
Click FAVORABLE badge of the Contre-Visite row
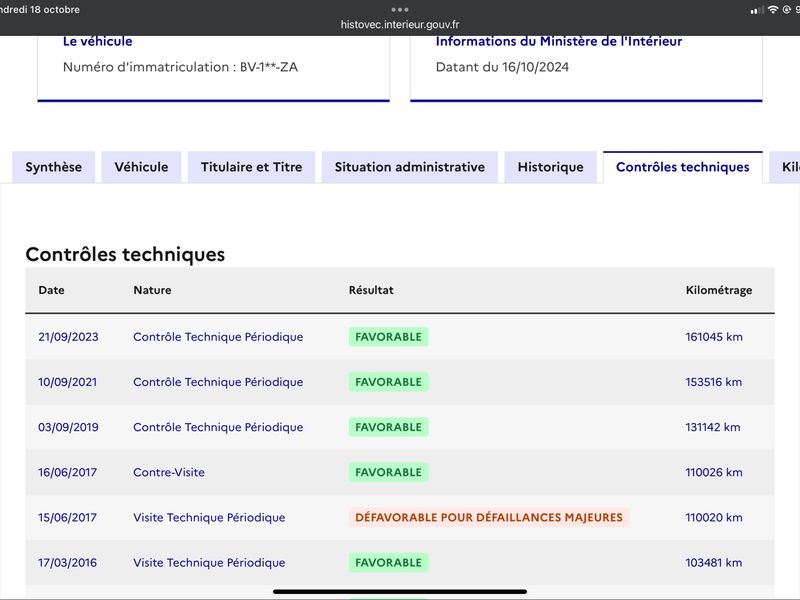[388, 472]
